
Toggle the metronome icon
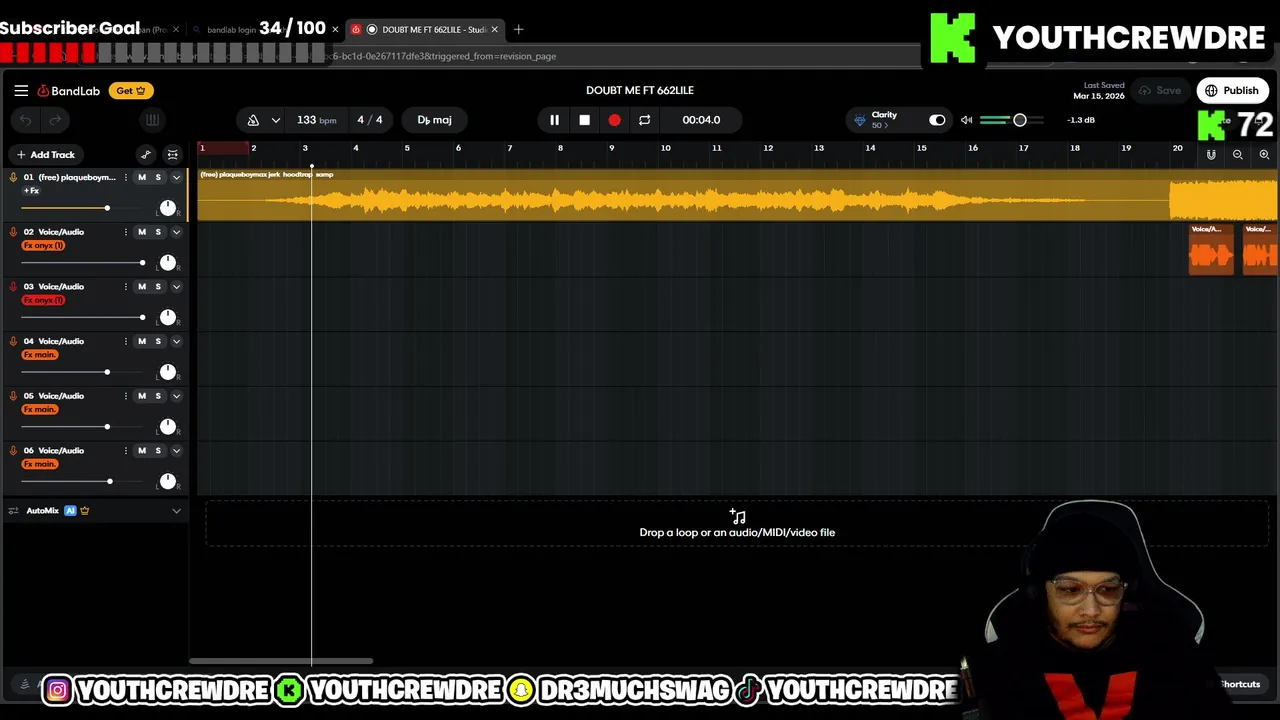pos(253,120)
